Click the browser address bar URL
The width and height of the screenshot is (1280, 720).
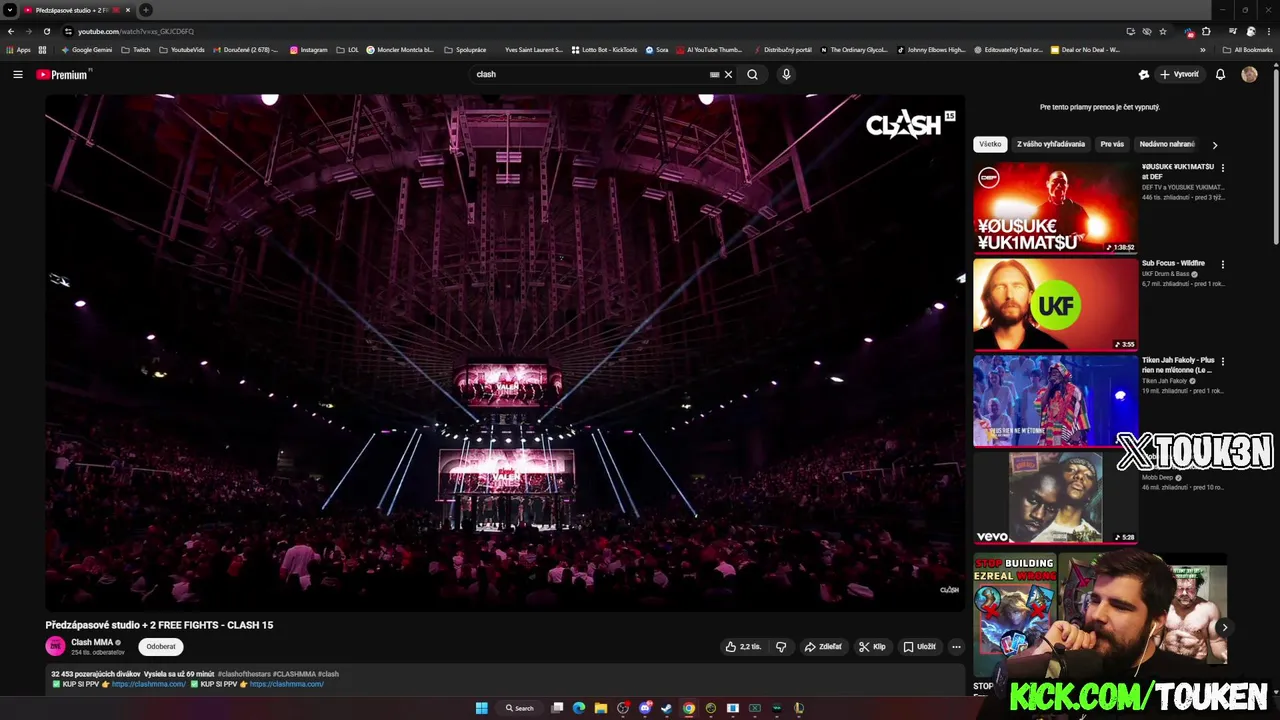136,31
